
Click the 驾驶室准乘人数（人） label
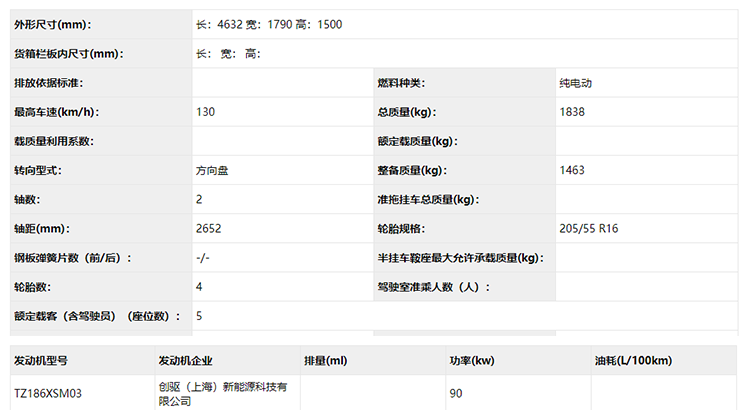tap(433, 287)
